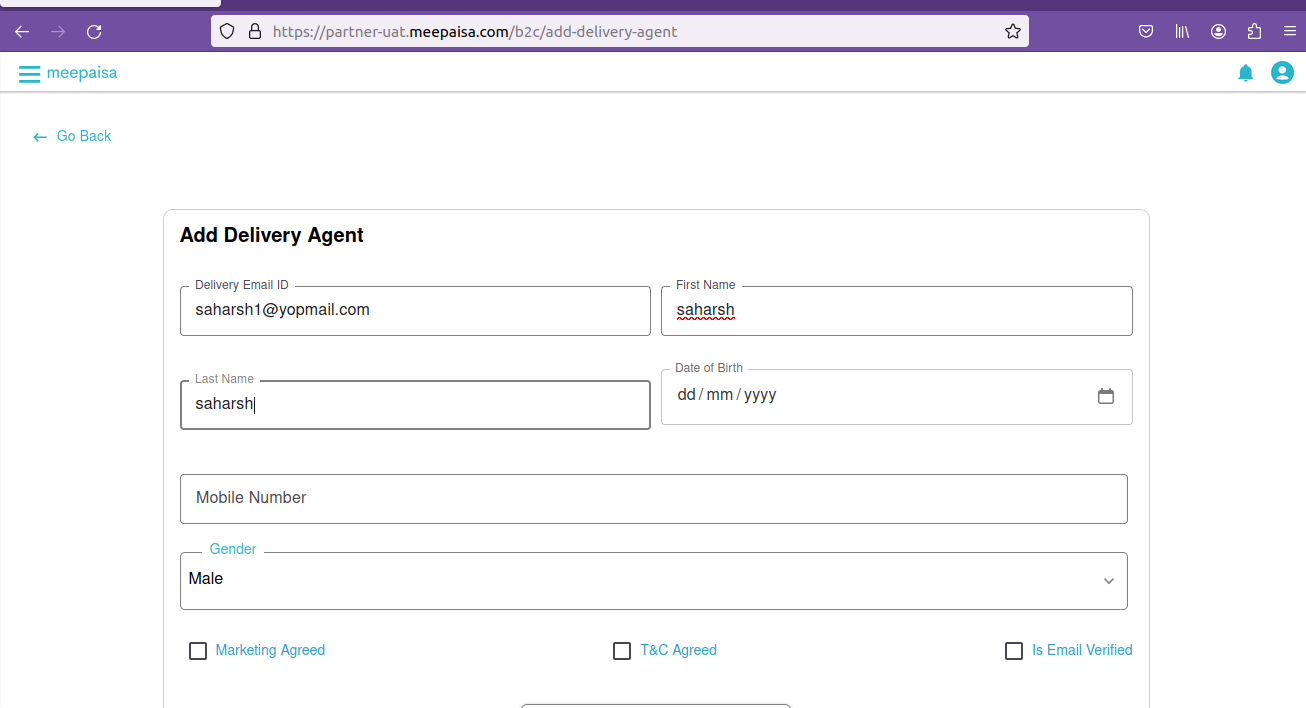
Task: Click the browser back arrow
Action: coord(22,32)
